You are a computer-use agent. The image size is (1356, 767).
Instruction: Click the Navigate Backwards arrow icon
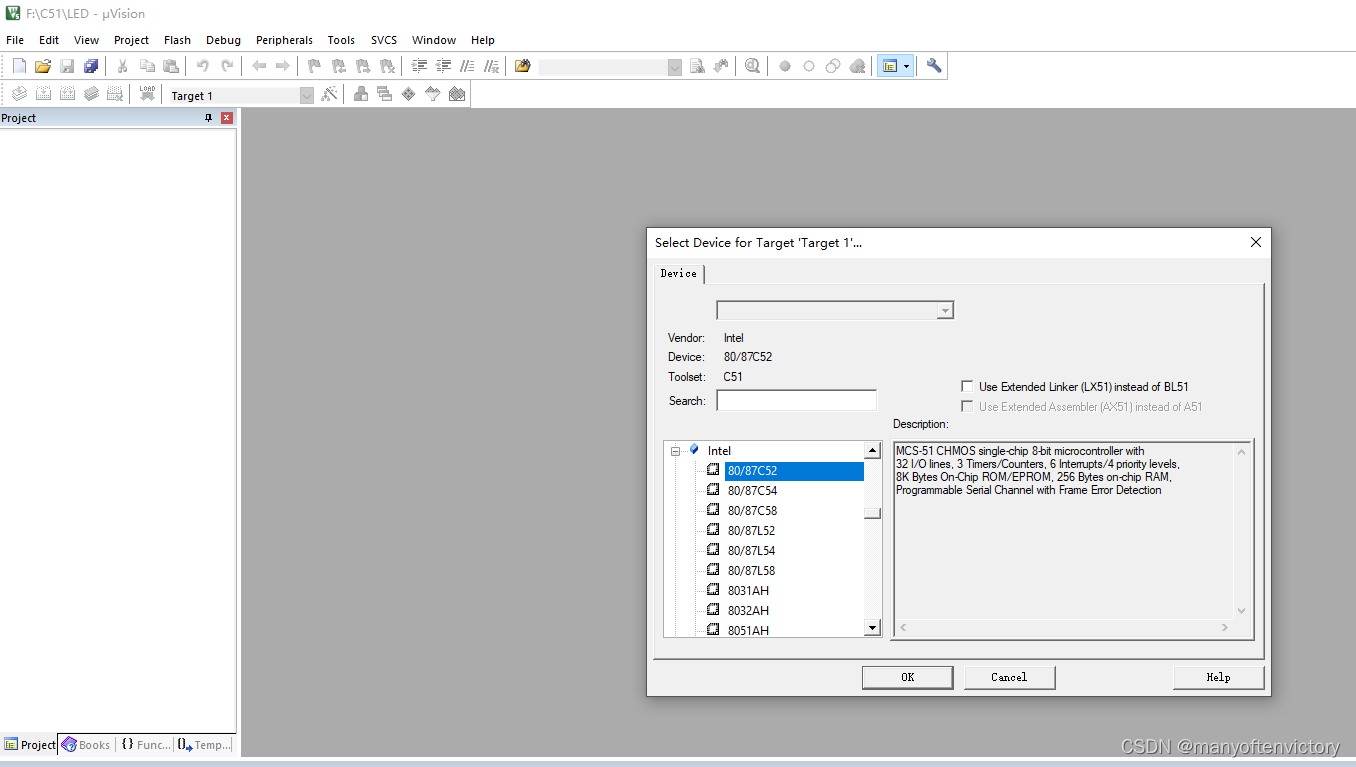point(258,66)
